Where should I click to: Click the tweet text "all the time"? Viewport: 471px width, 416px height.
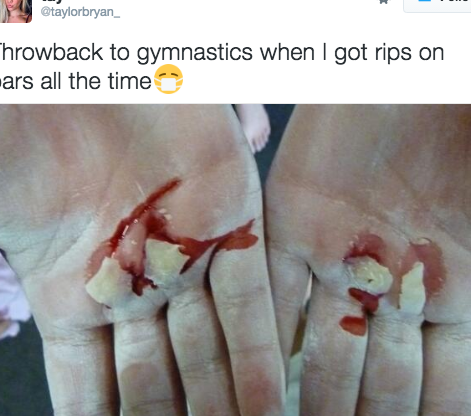(96, 81)
